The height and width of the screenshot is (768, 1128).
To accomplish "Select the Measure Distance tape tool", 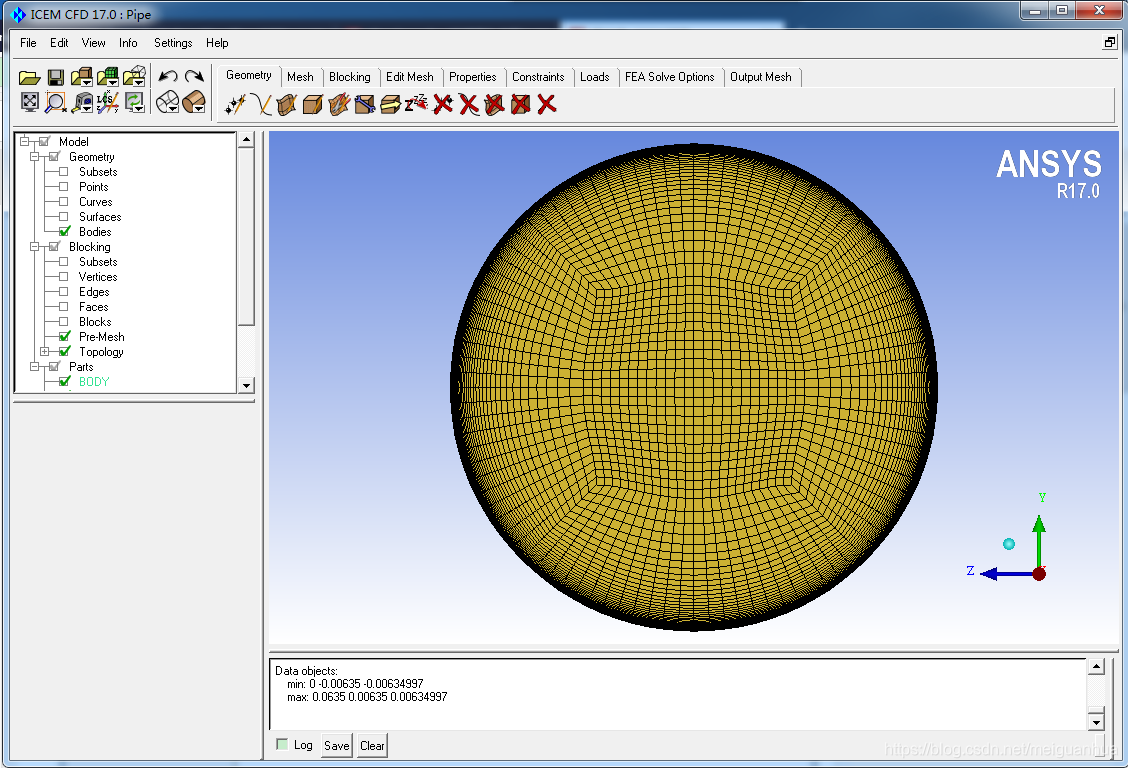I will click(83, 103).
